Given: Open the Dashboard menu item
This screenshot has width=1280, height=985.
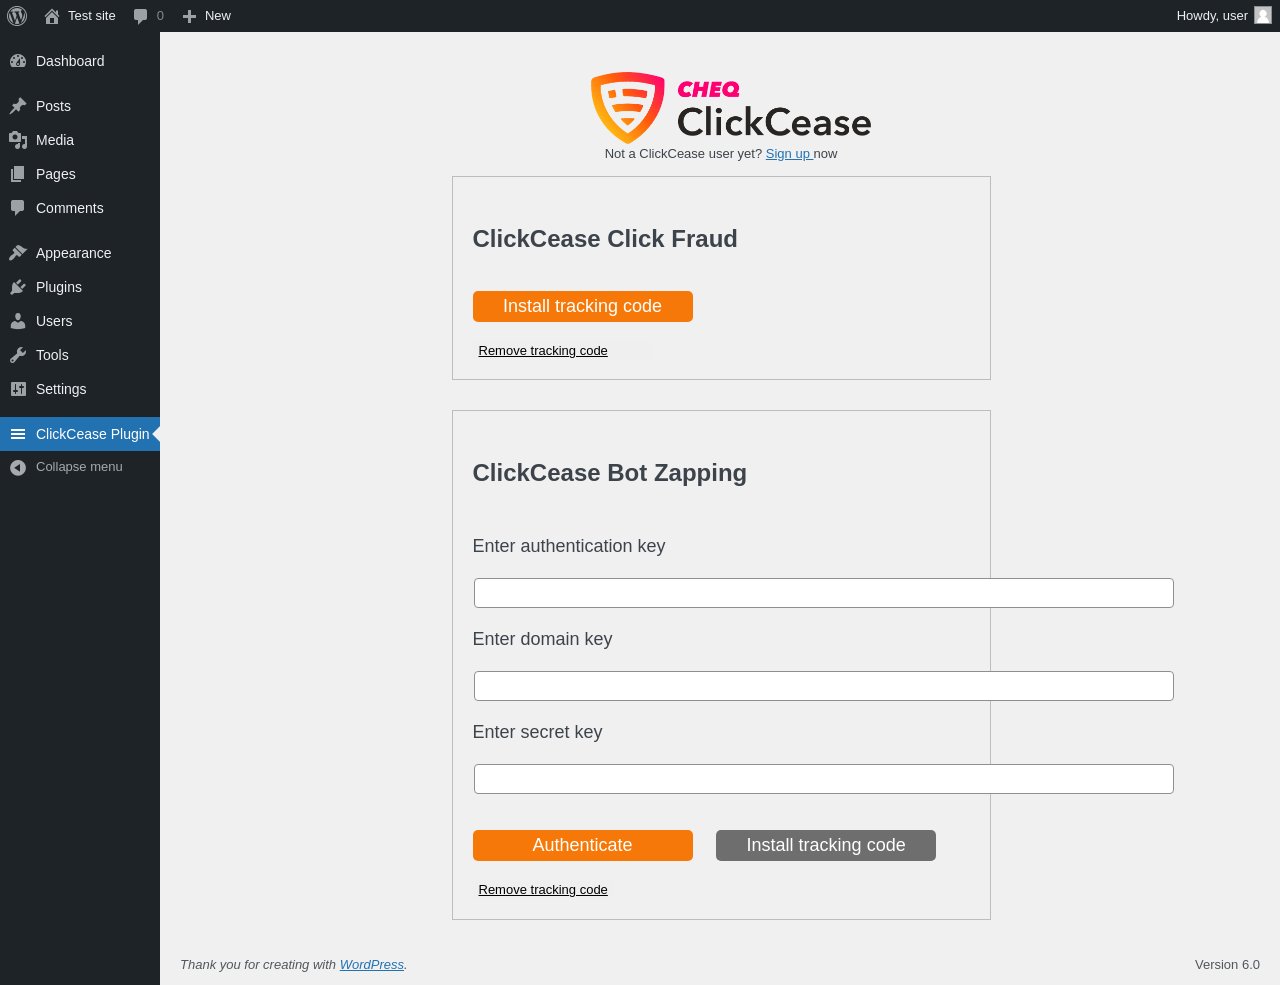Looking at the screenshot, I should [80, 61].
